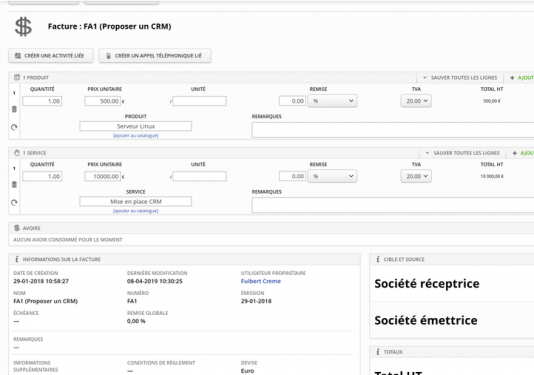This screenshot has width=534, height=375.
Task: Delete the Mise en place CRM line via trash icon
Action: click(14, 185)
